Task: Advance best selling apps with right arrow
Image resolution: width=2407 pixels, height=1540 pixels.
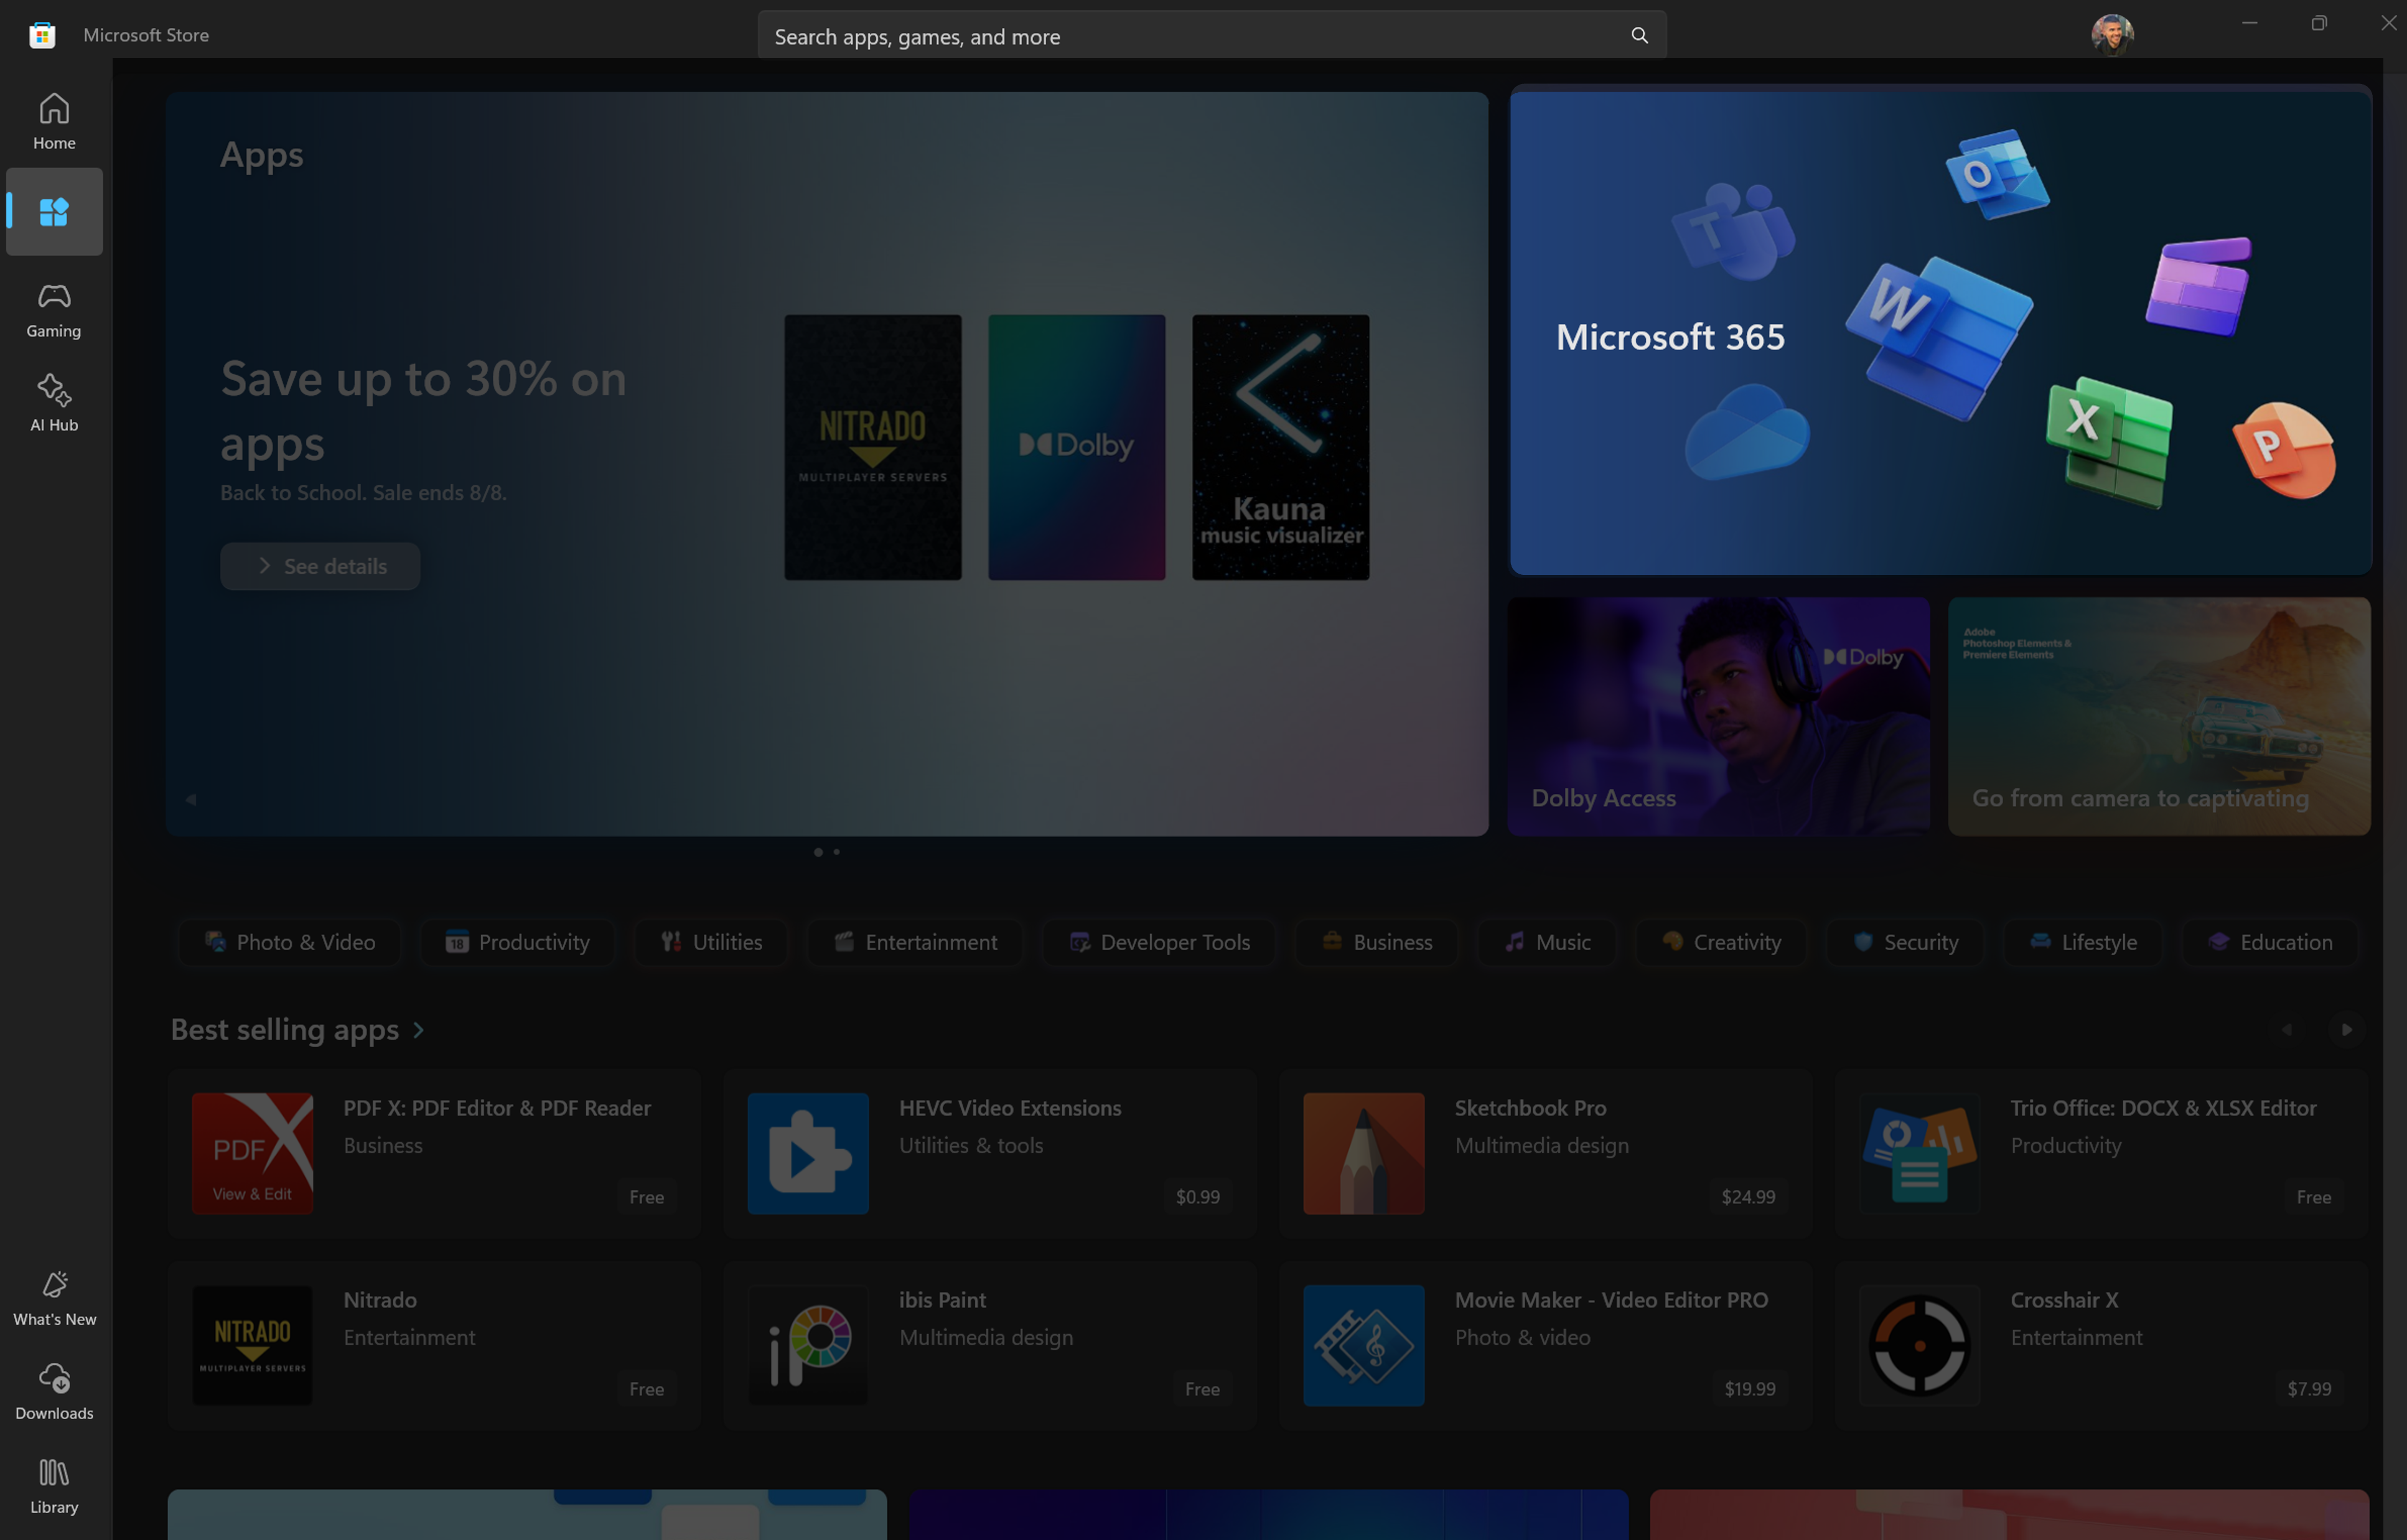Action: coord(2346,1029)
